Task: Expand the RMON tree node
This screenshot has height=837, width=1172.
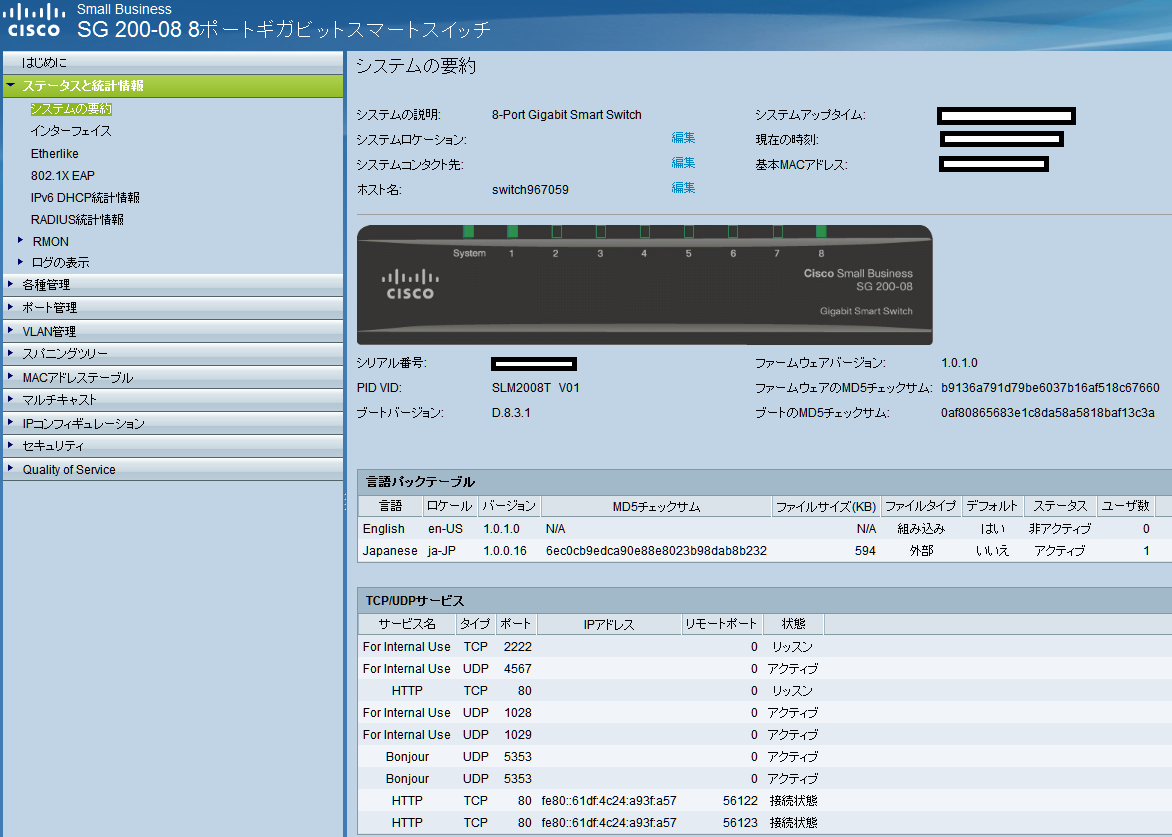Action: [20, 241]
